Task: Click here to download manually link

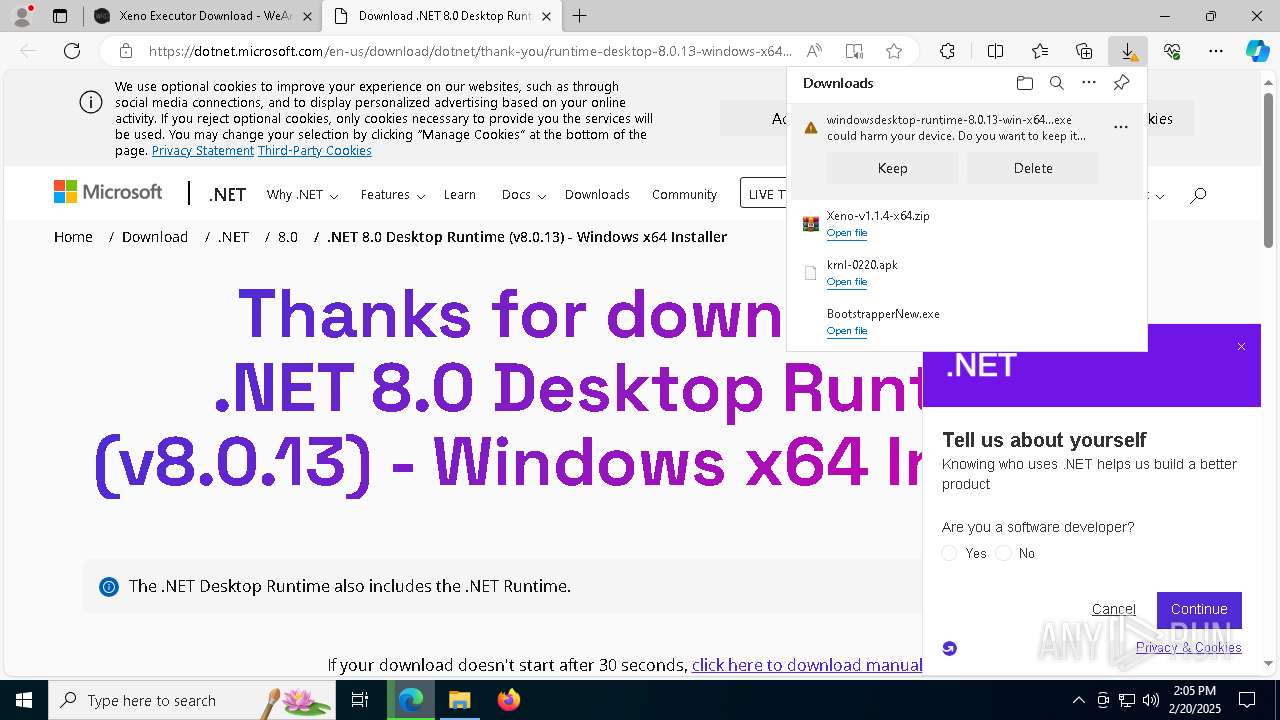Action: tap(807, 665)
